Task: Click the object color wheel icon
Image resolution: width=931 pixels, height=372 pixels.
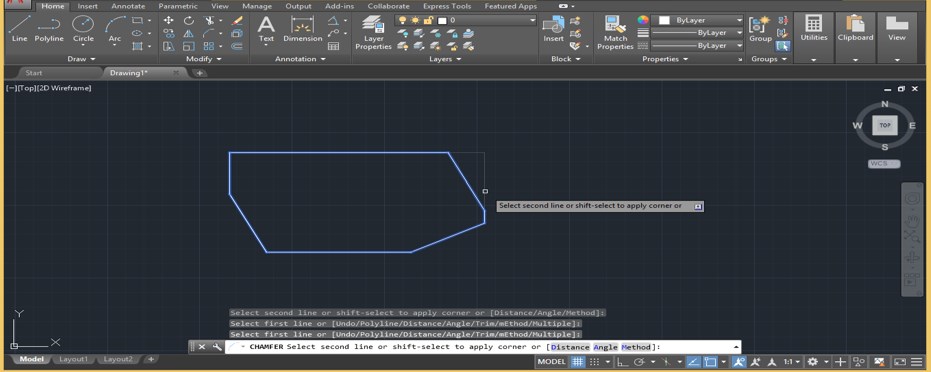Action: (x=643, y=20)
